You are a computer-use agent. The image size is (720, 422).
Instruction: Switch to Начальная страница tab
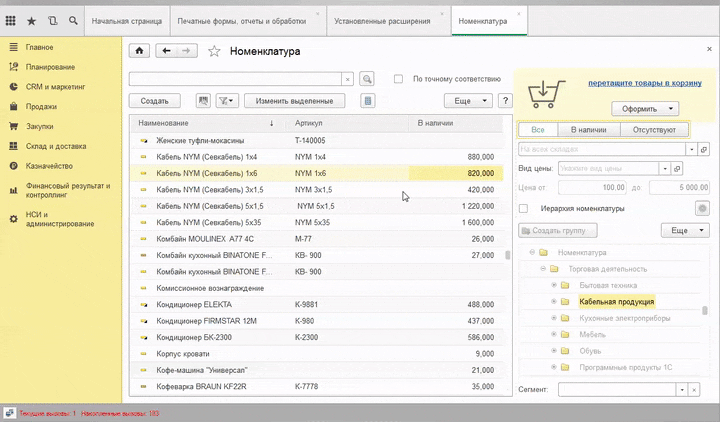127,21
